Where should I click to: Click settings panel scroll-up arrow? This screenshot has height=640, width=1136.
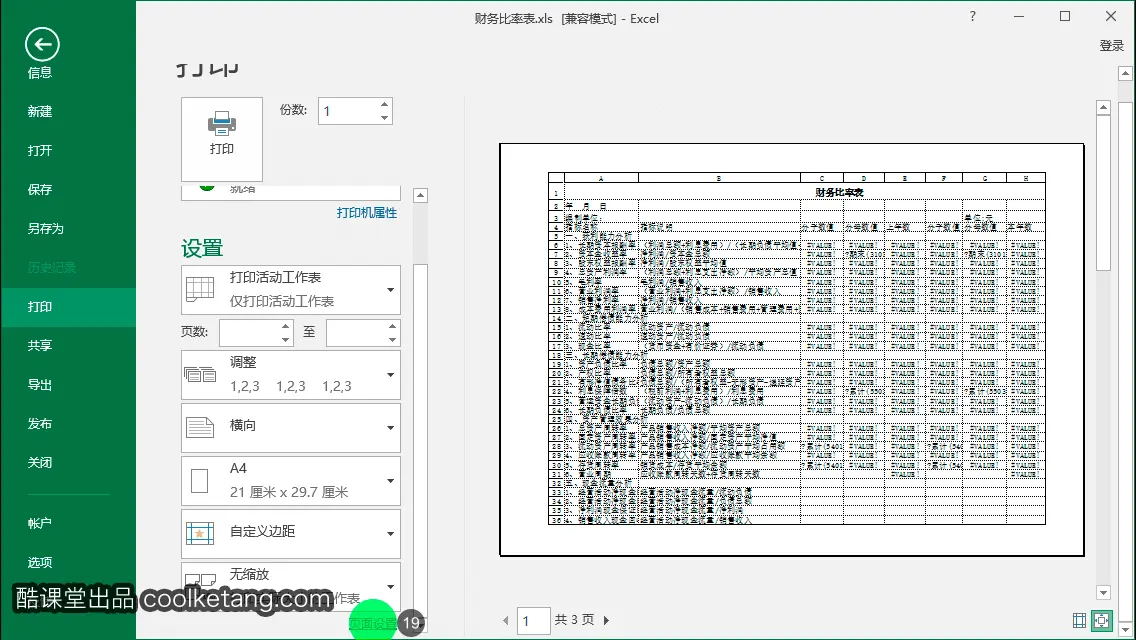tap(420, 196)
